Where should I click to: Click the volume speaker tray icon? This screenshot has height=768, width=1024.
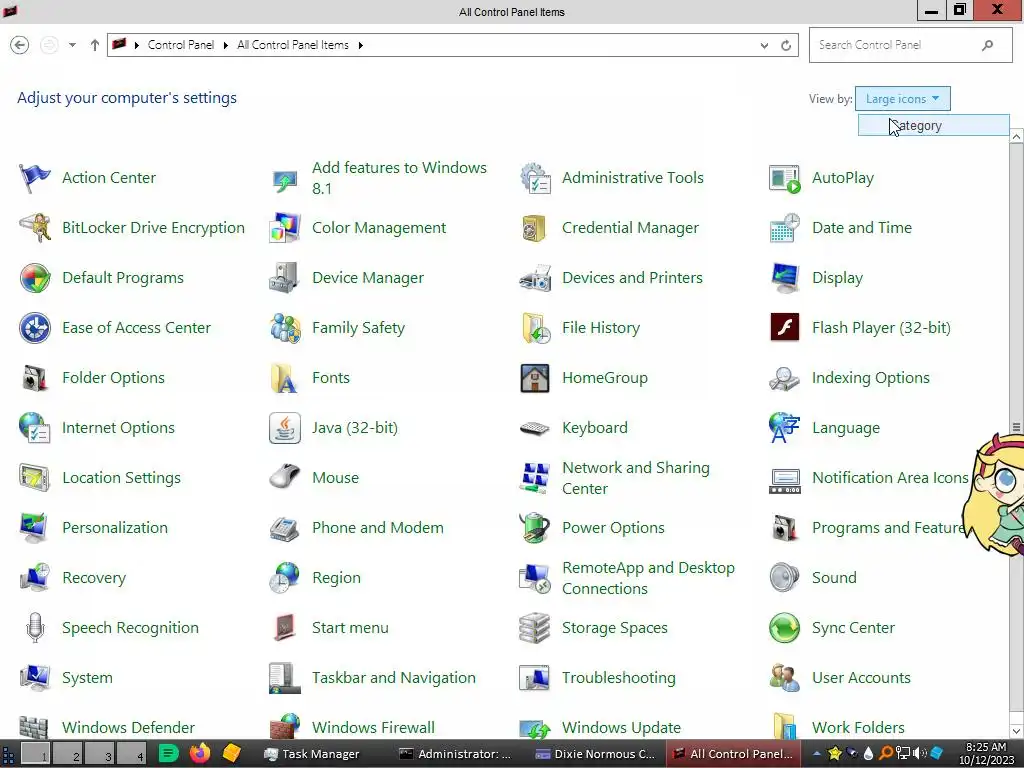(x=920, y=754)
